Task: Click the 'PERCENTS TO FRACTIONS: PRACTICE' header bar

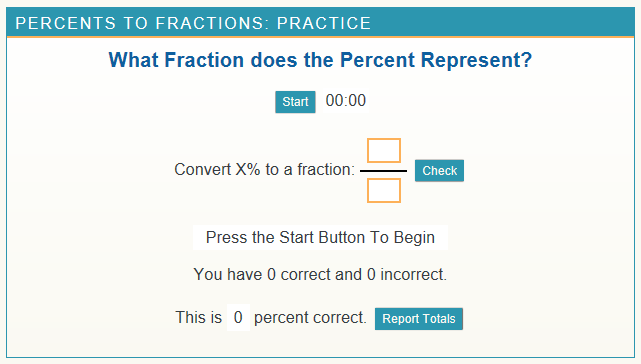Action: click(x=320, y=22)
